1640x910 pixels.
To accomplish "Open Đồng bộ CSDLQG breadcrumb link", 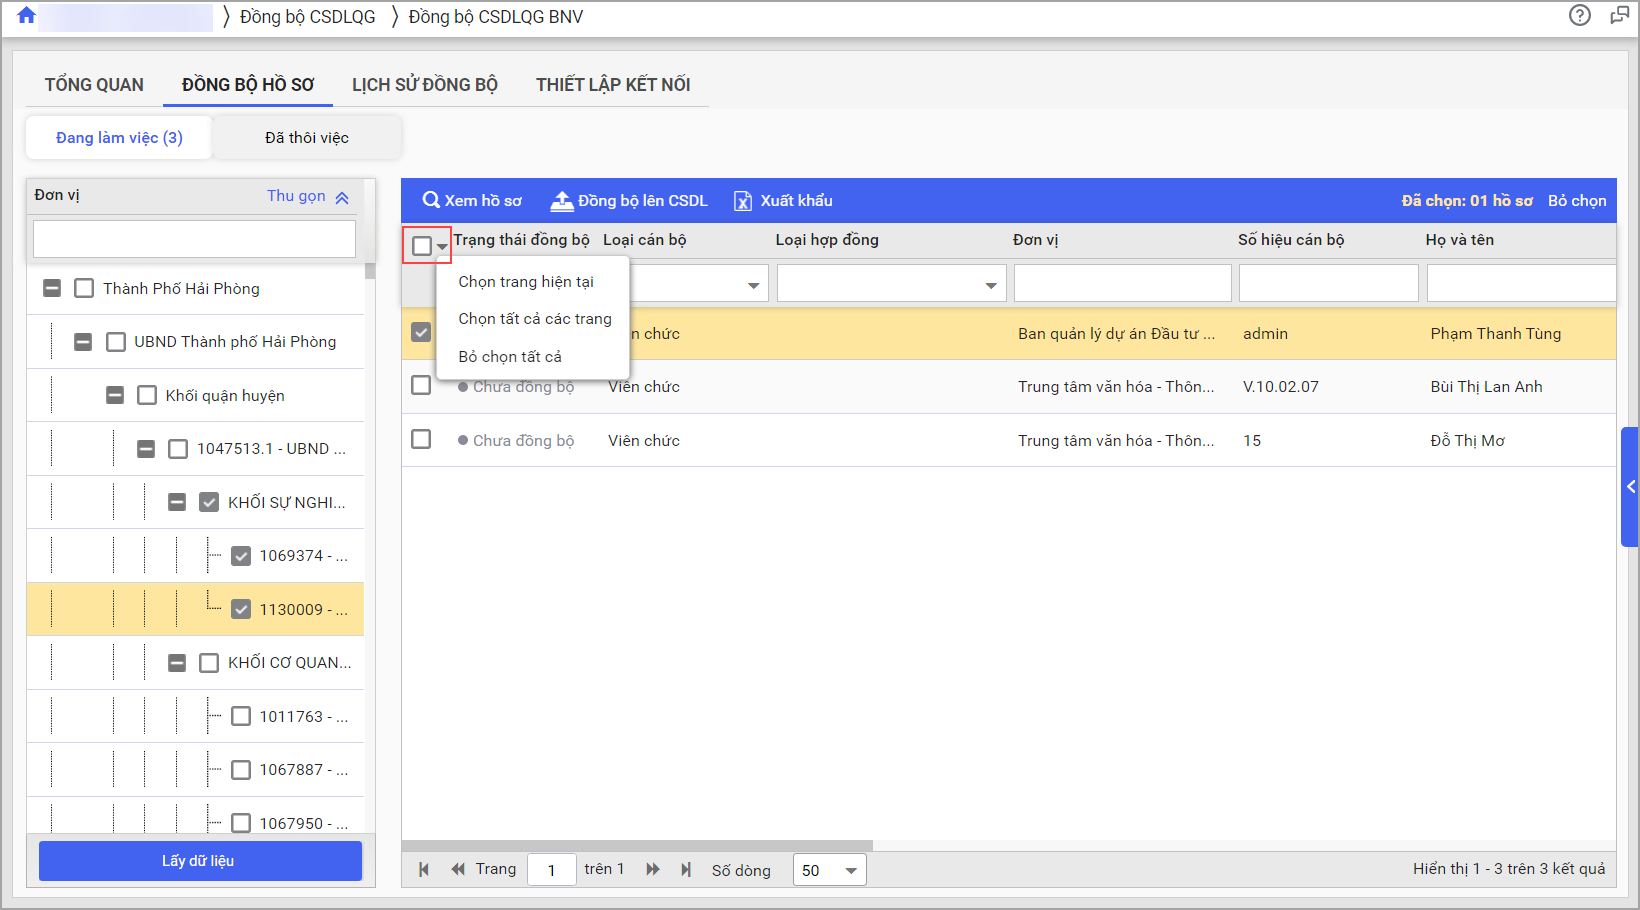I will [x=308, y=17].
